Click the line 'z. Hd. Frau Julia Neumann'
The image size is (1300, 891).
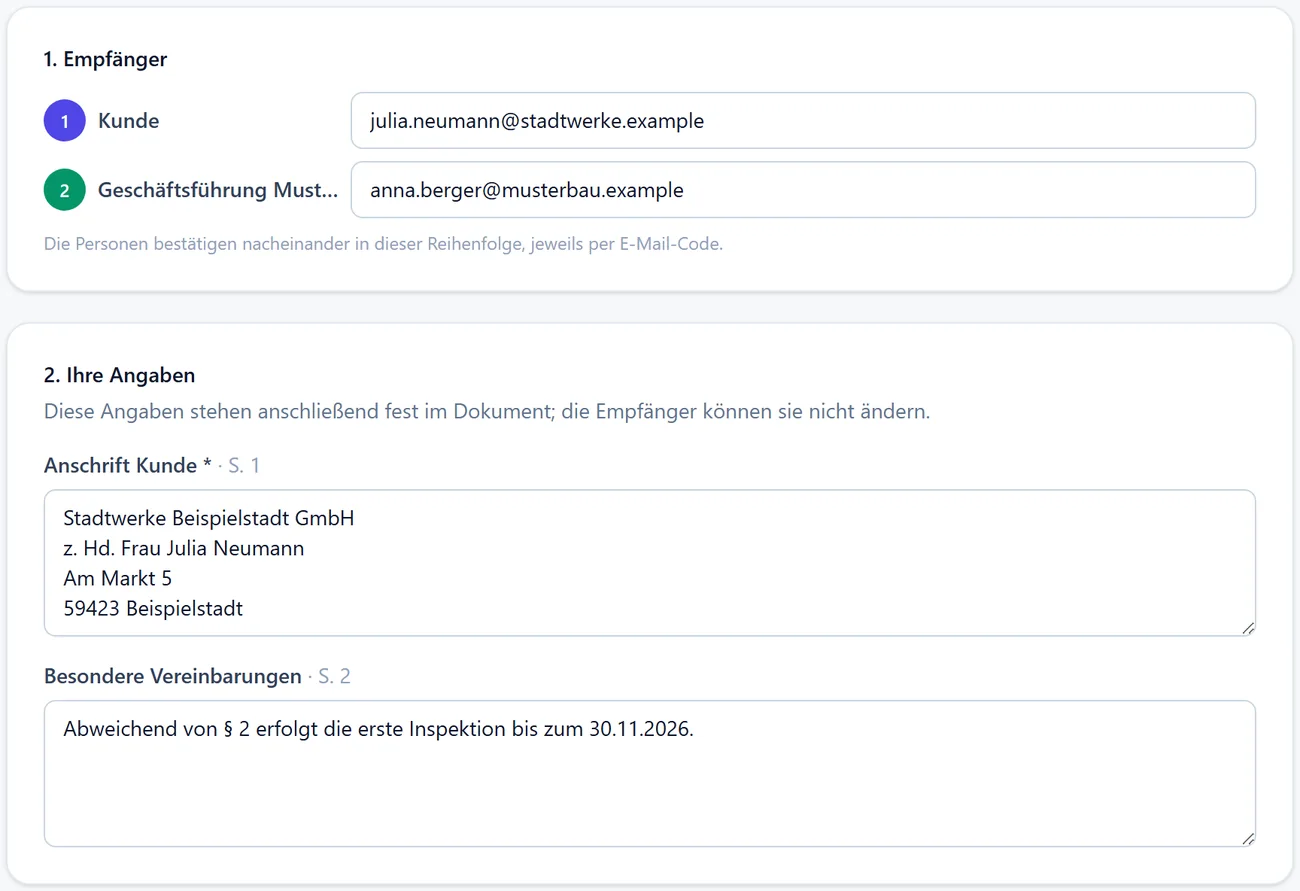click(184, 548)
